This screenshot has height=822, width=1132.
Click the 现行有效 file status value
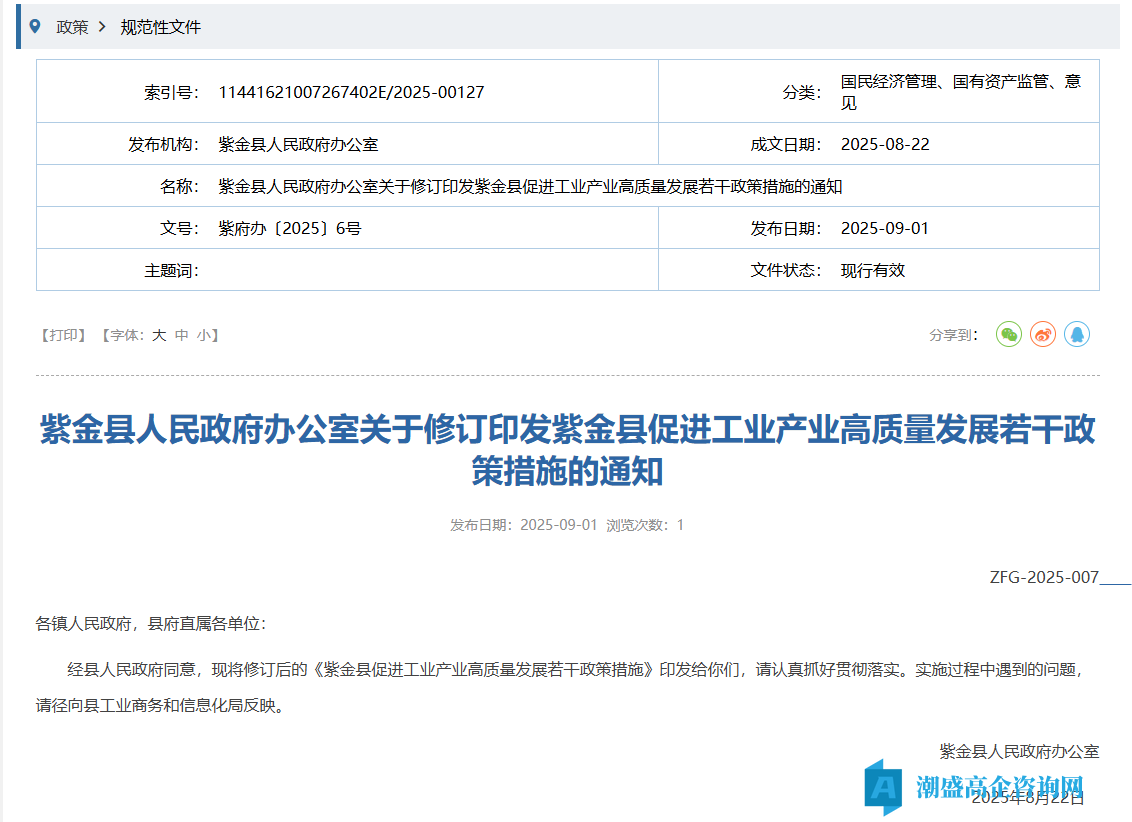[x=873, y=271]
